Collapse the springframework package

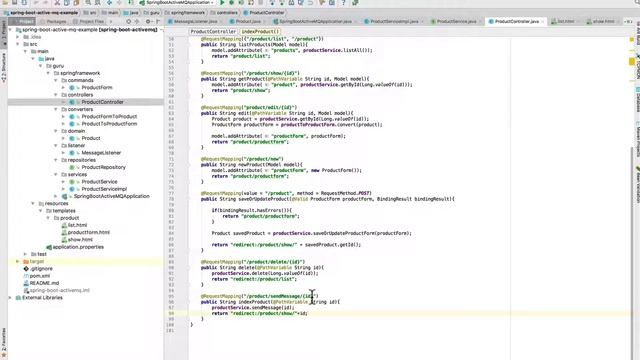48,73
